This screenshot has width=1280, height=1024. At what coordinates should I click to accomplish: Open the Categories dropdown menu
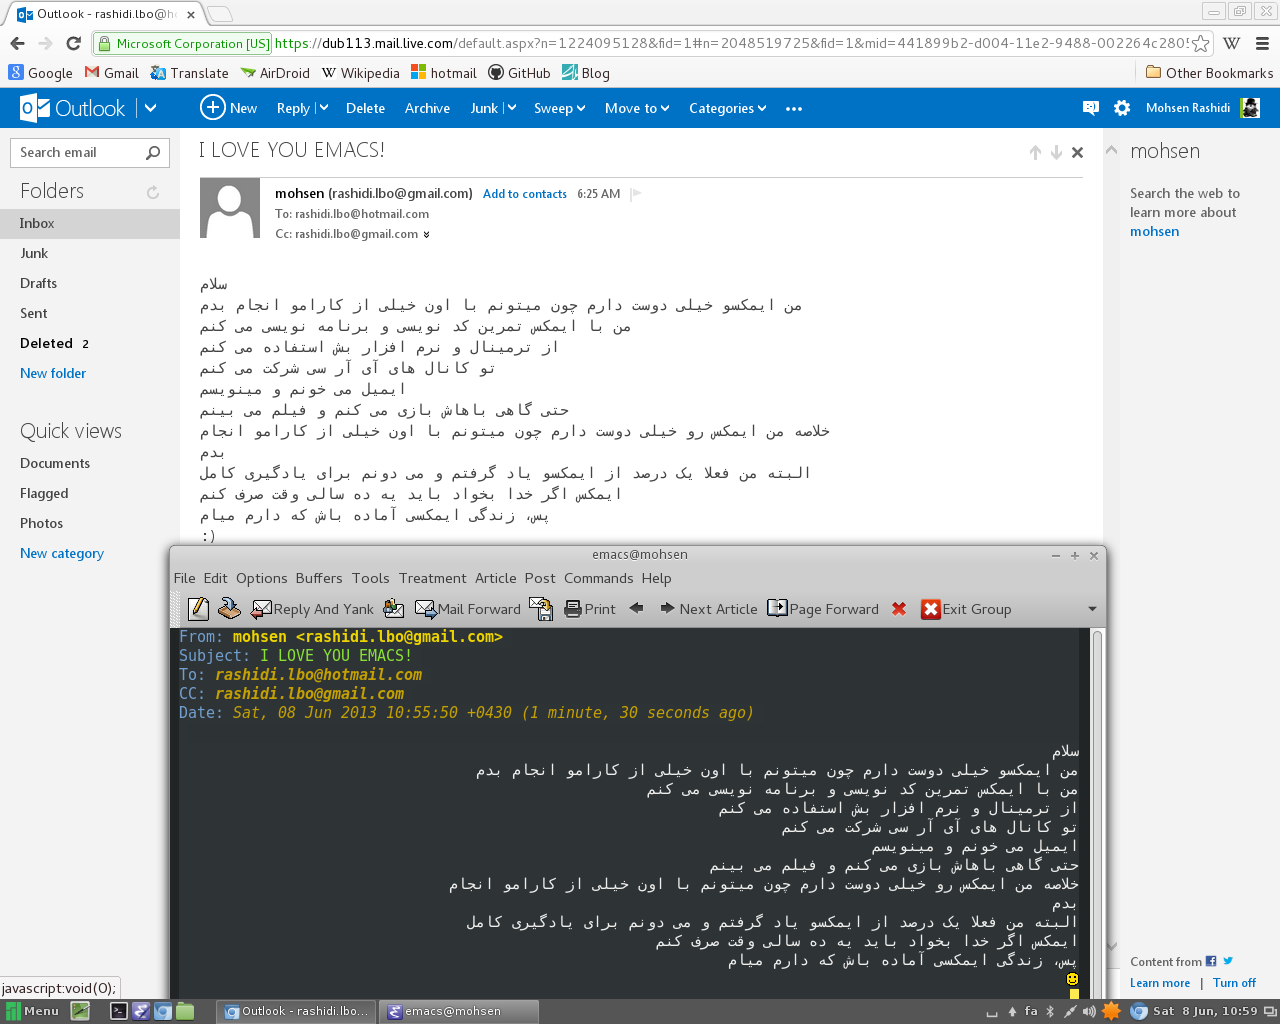(x=727, y=108)
